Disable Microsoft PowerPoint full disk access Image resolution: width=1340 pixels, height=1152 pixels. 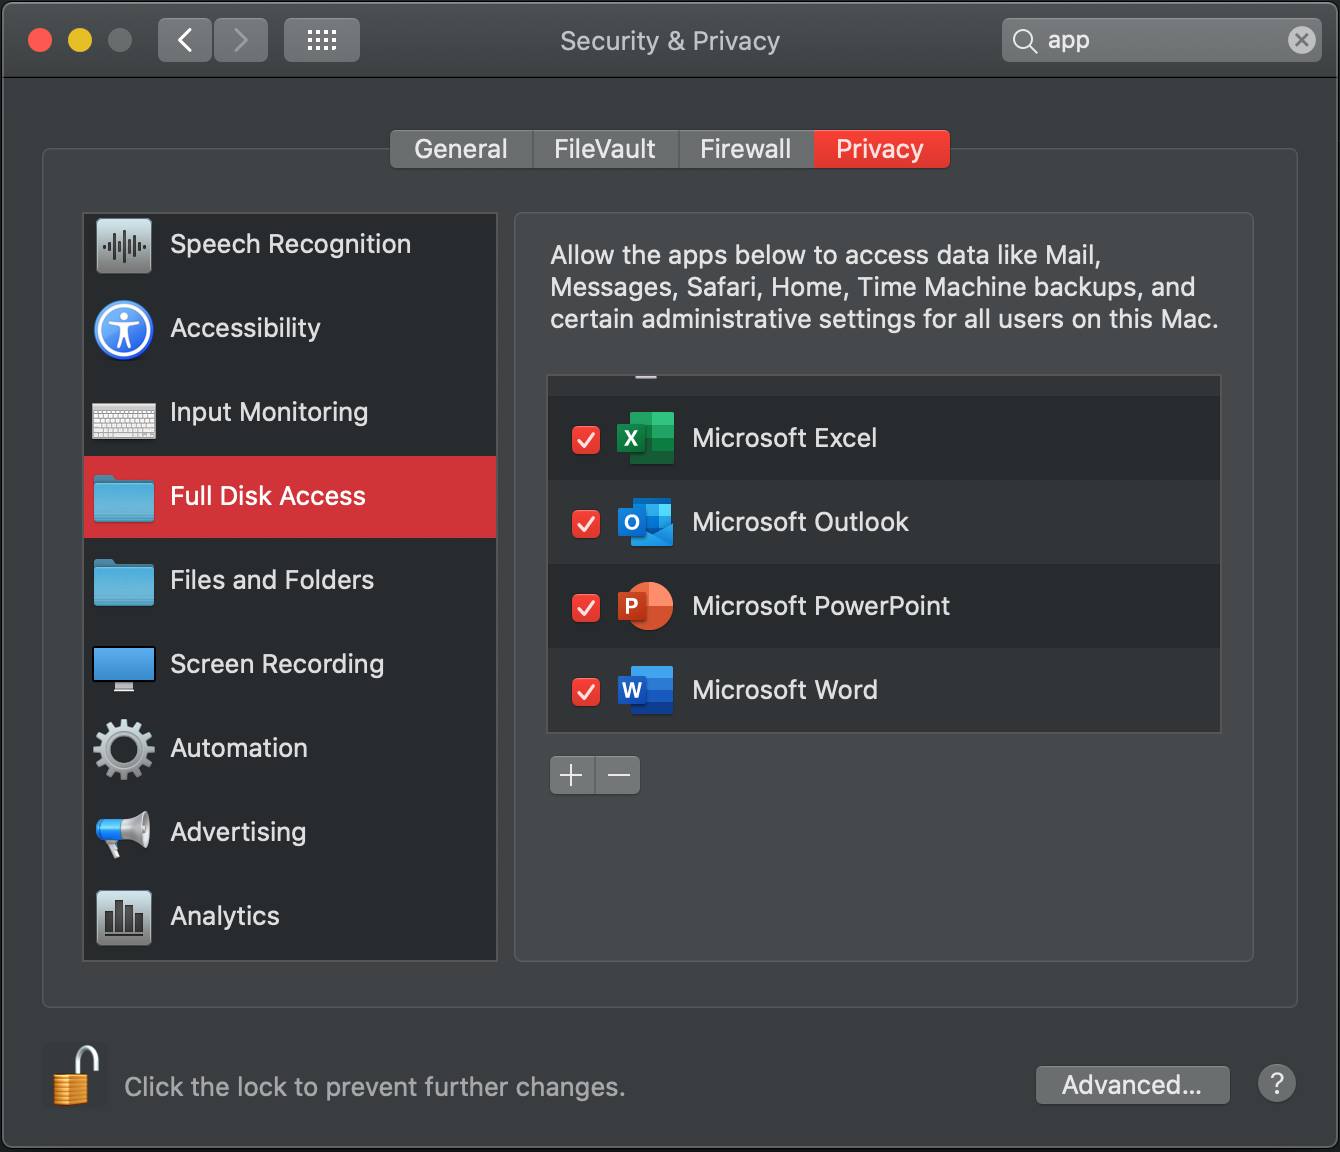(585, 607)
